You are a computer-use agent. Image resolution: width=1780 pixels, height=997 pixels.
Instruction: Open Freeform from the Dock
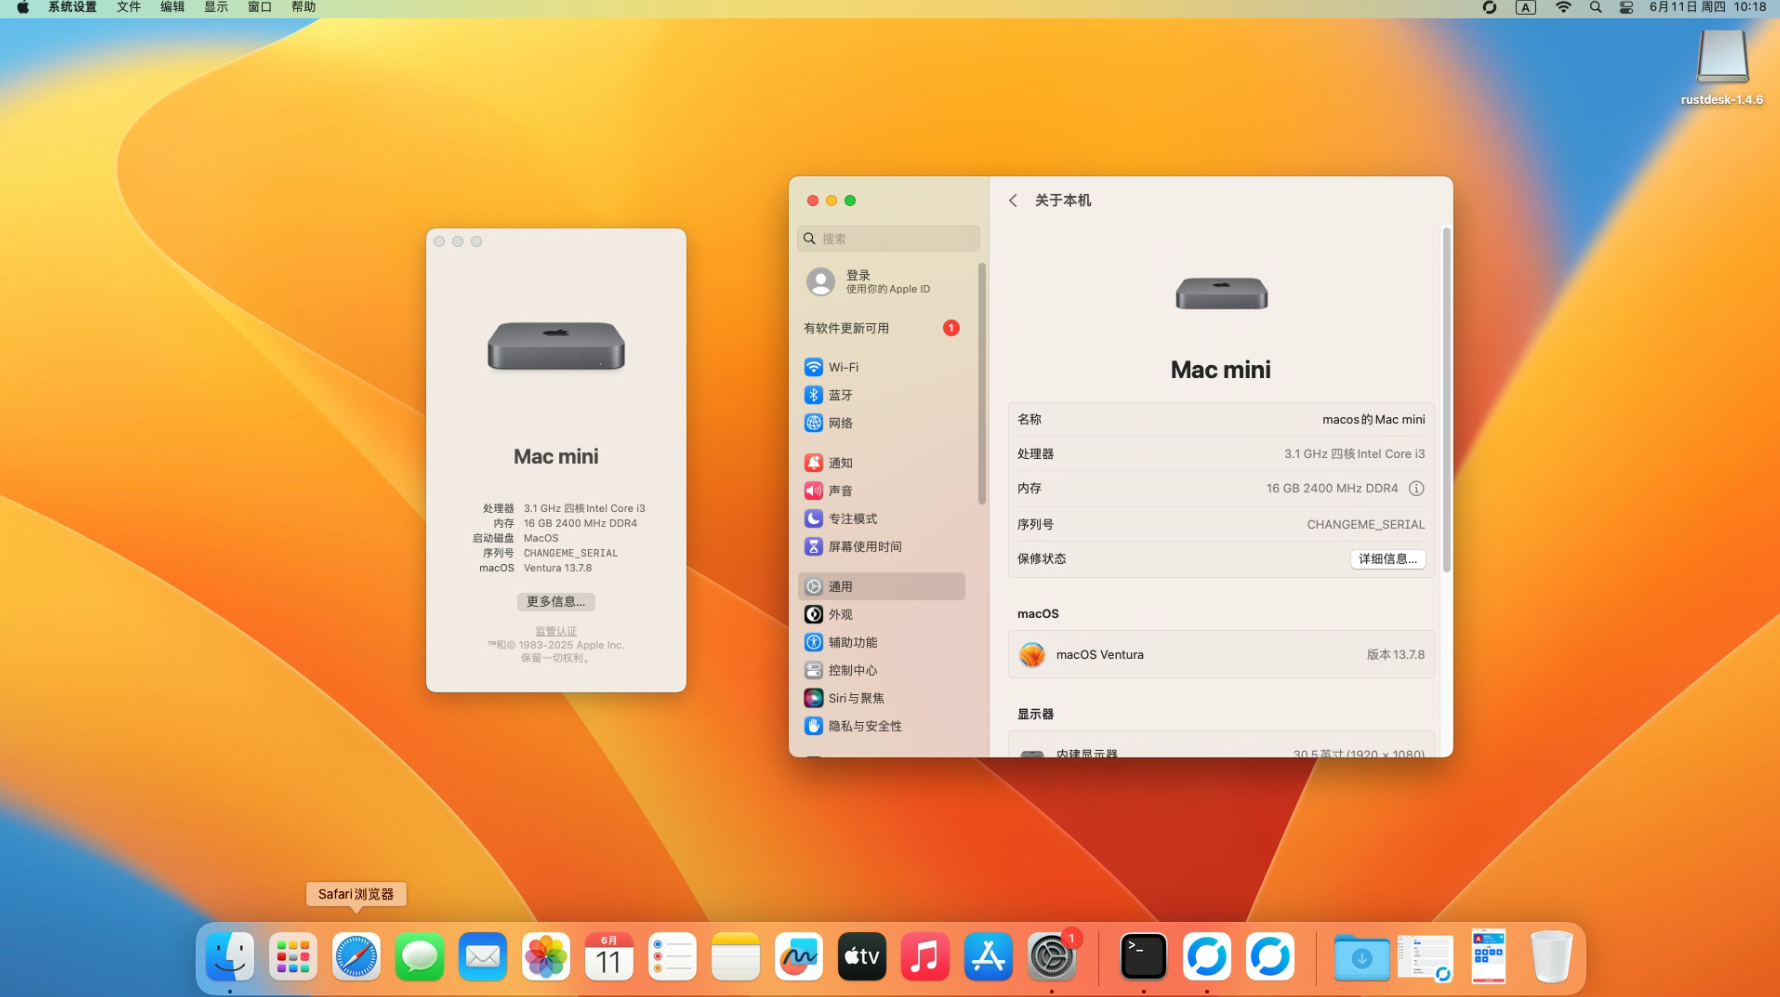[799, 957]
